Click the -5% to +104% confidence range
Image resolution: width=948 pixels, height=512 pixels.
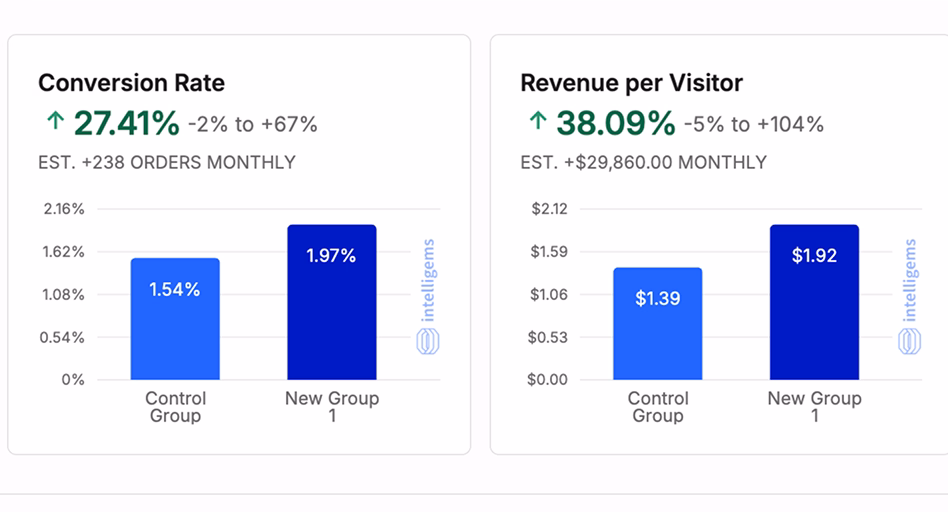[x=754, y=125]
